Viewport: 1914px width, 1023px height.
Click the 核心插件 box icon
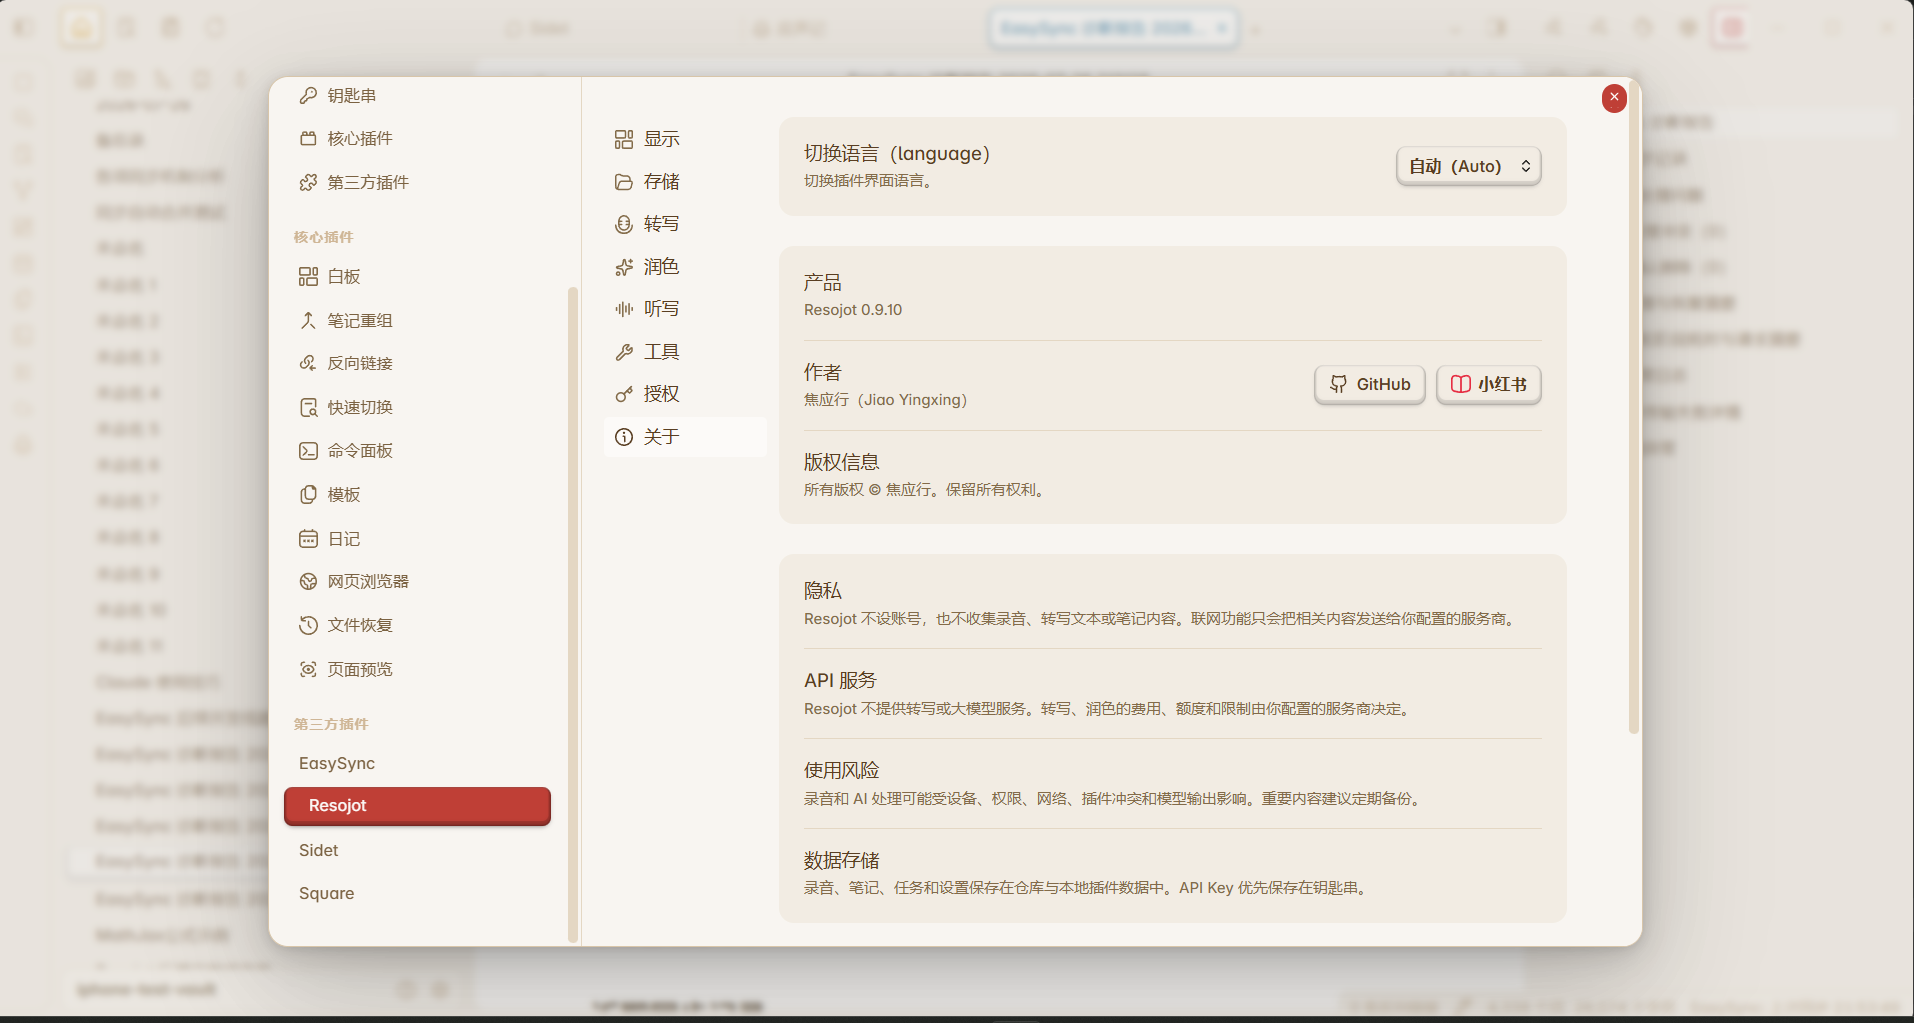[308, 138]
